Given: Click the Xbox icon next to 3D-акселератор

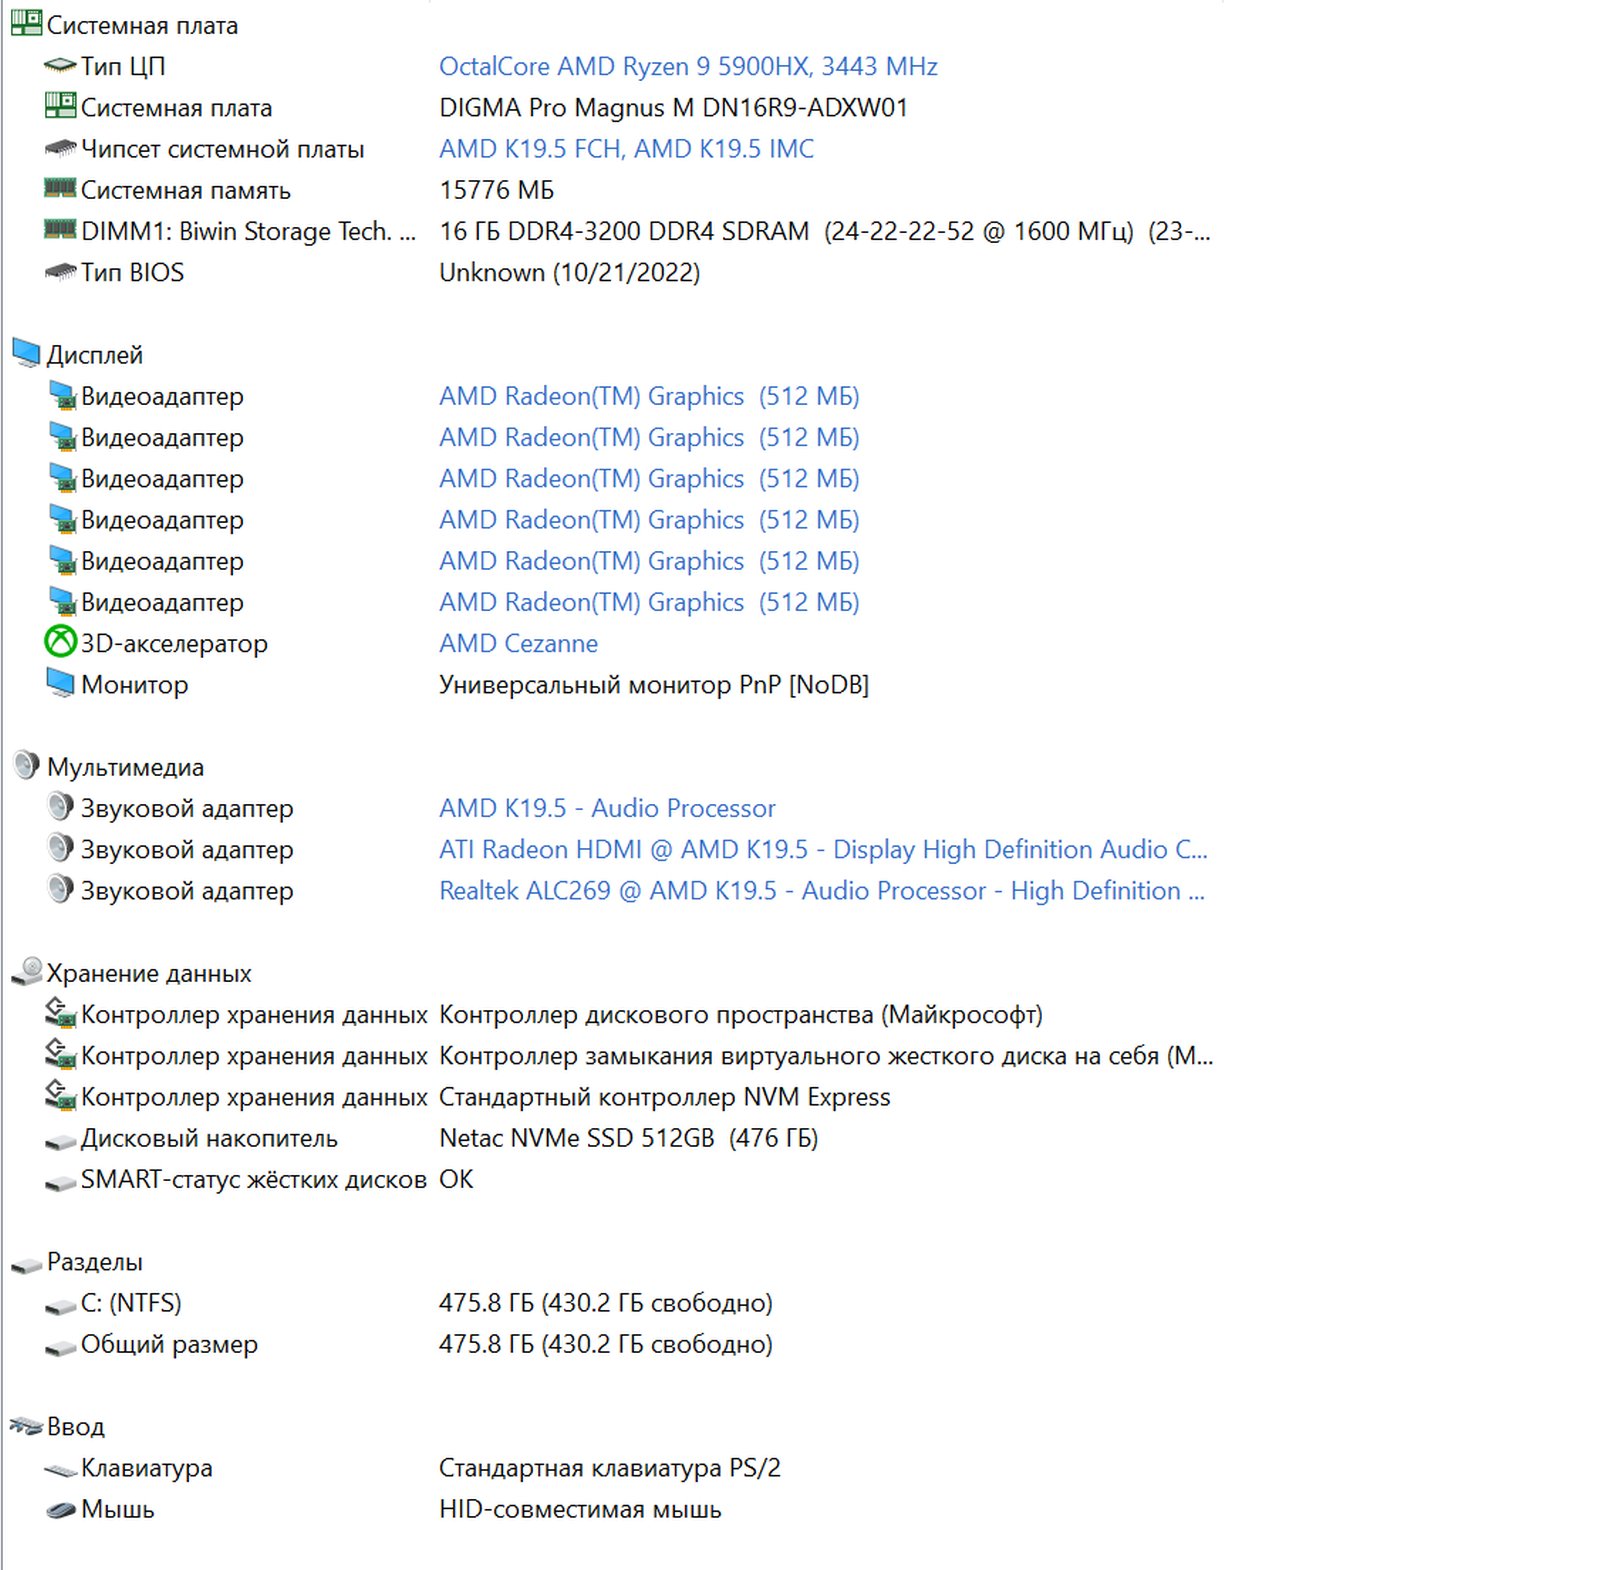Looking at the screenshot, I should tap(60, 642).
